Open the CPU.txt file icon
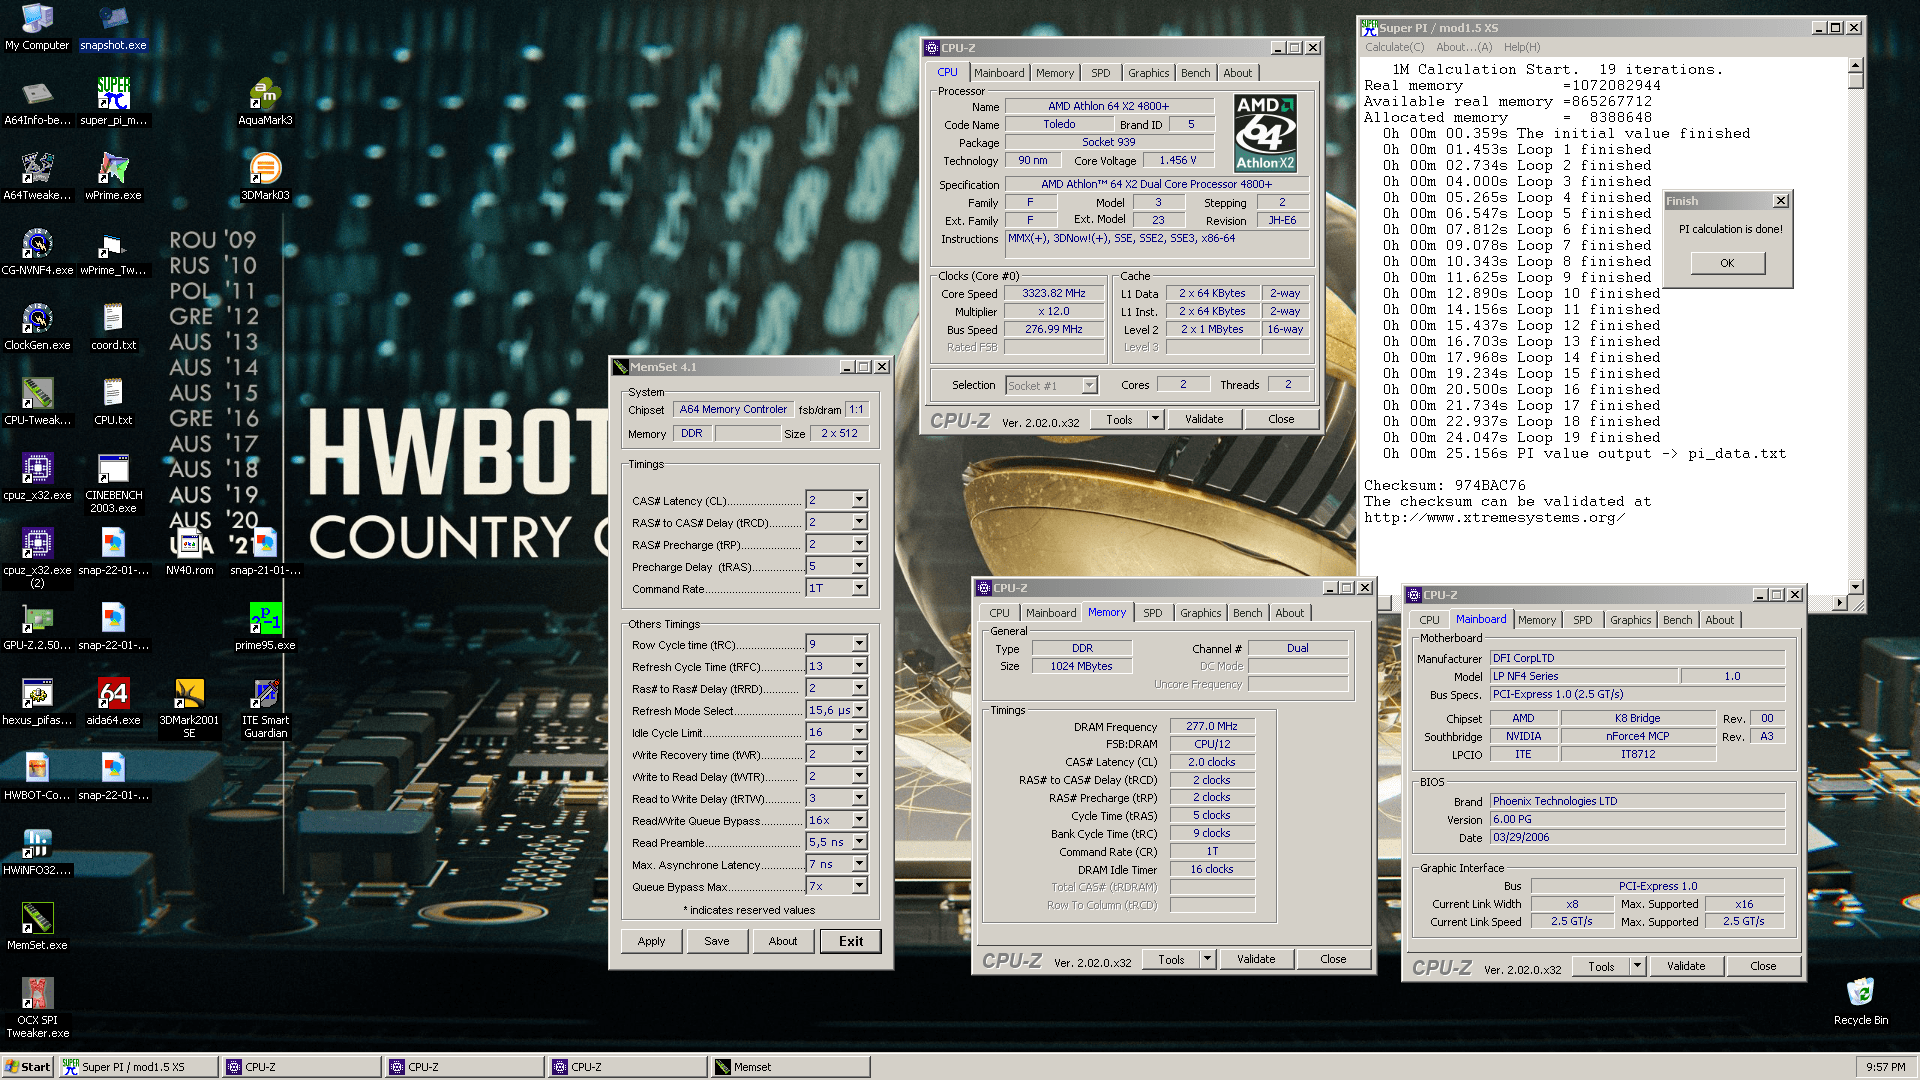 (113, 402)
